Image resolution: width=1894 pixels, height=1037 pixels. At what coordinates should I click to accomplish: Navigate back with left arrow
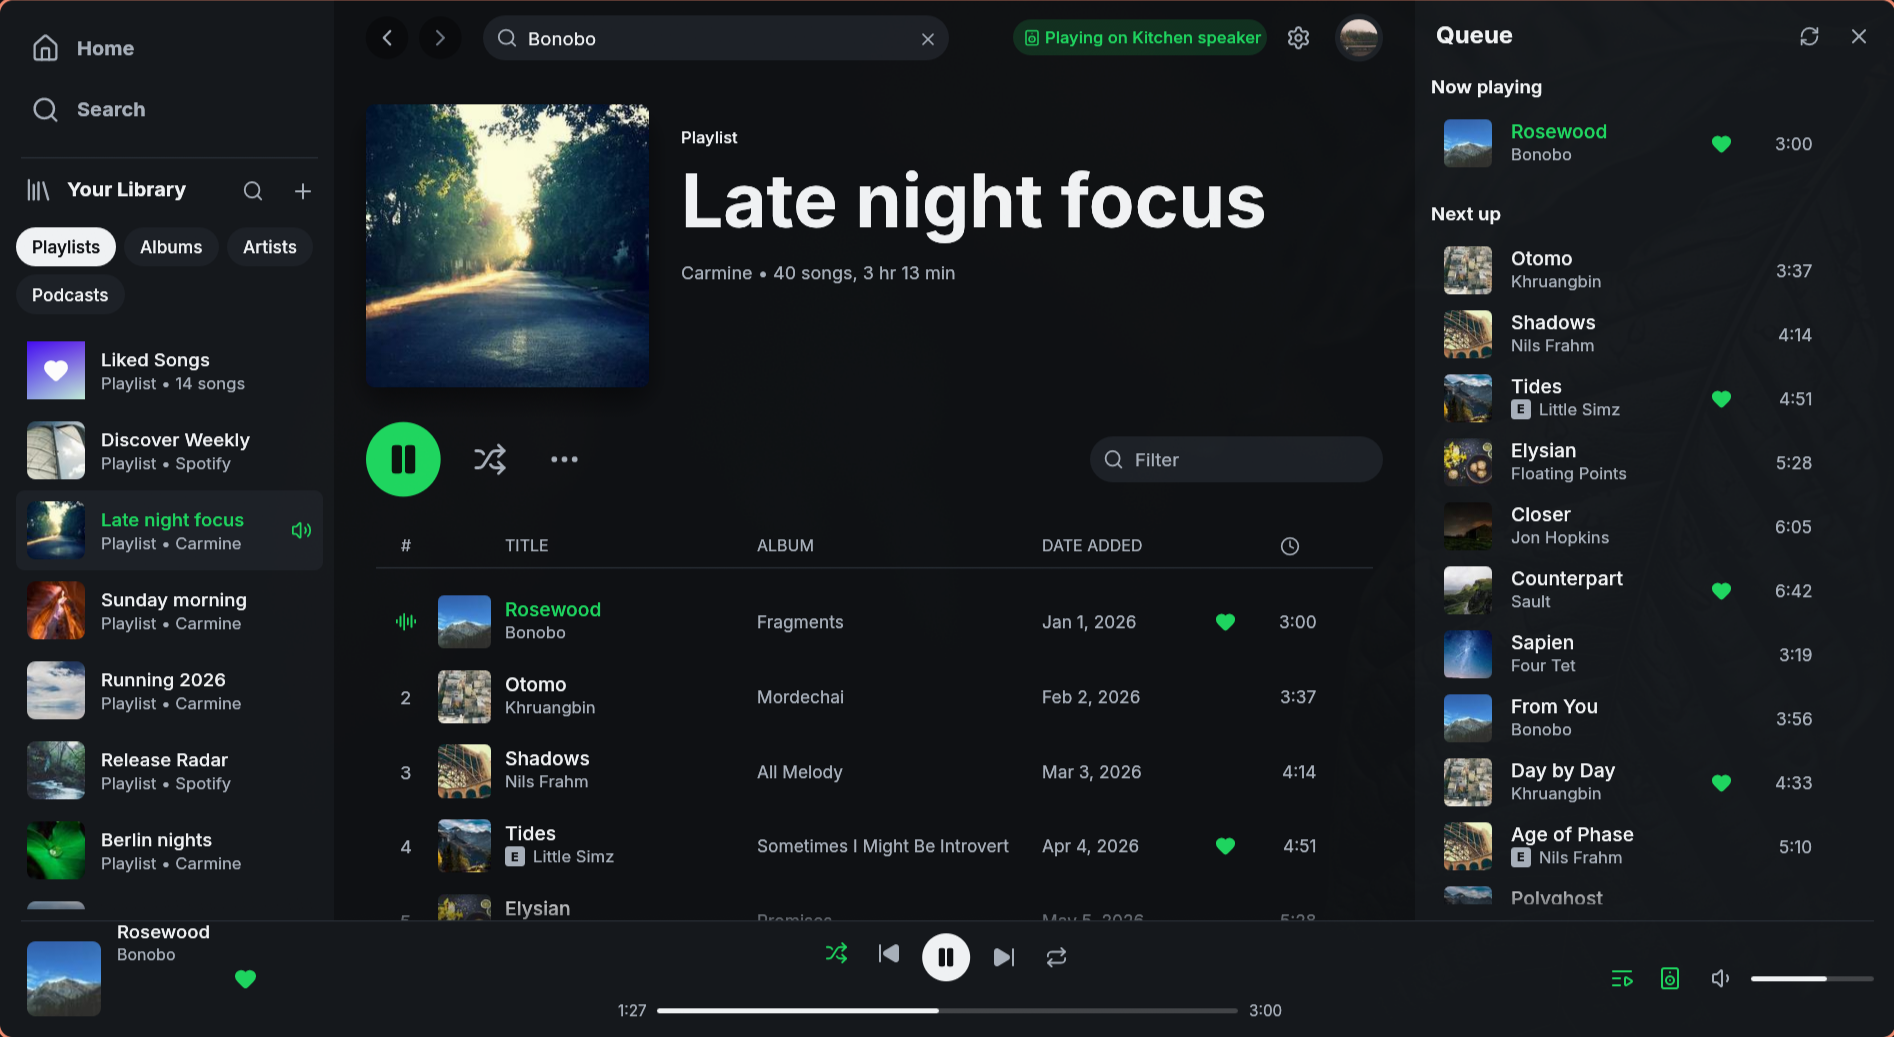tap(387, 39)
